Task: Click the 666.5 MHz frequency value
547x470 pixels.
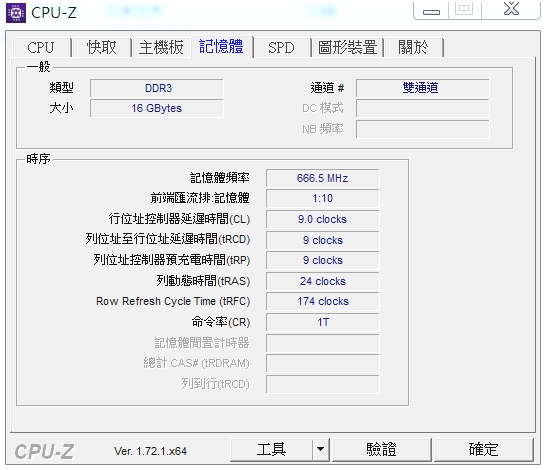Action: click(x=323, y=178)
